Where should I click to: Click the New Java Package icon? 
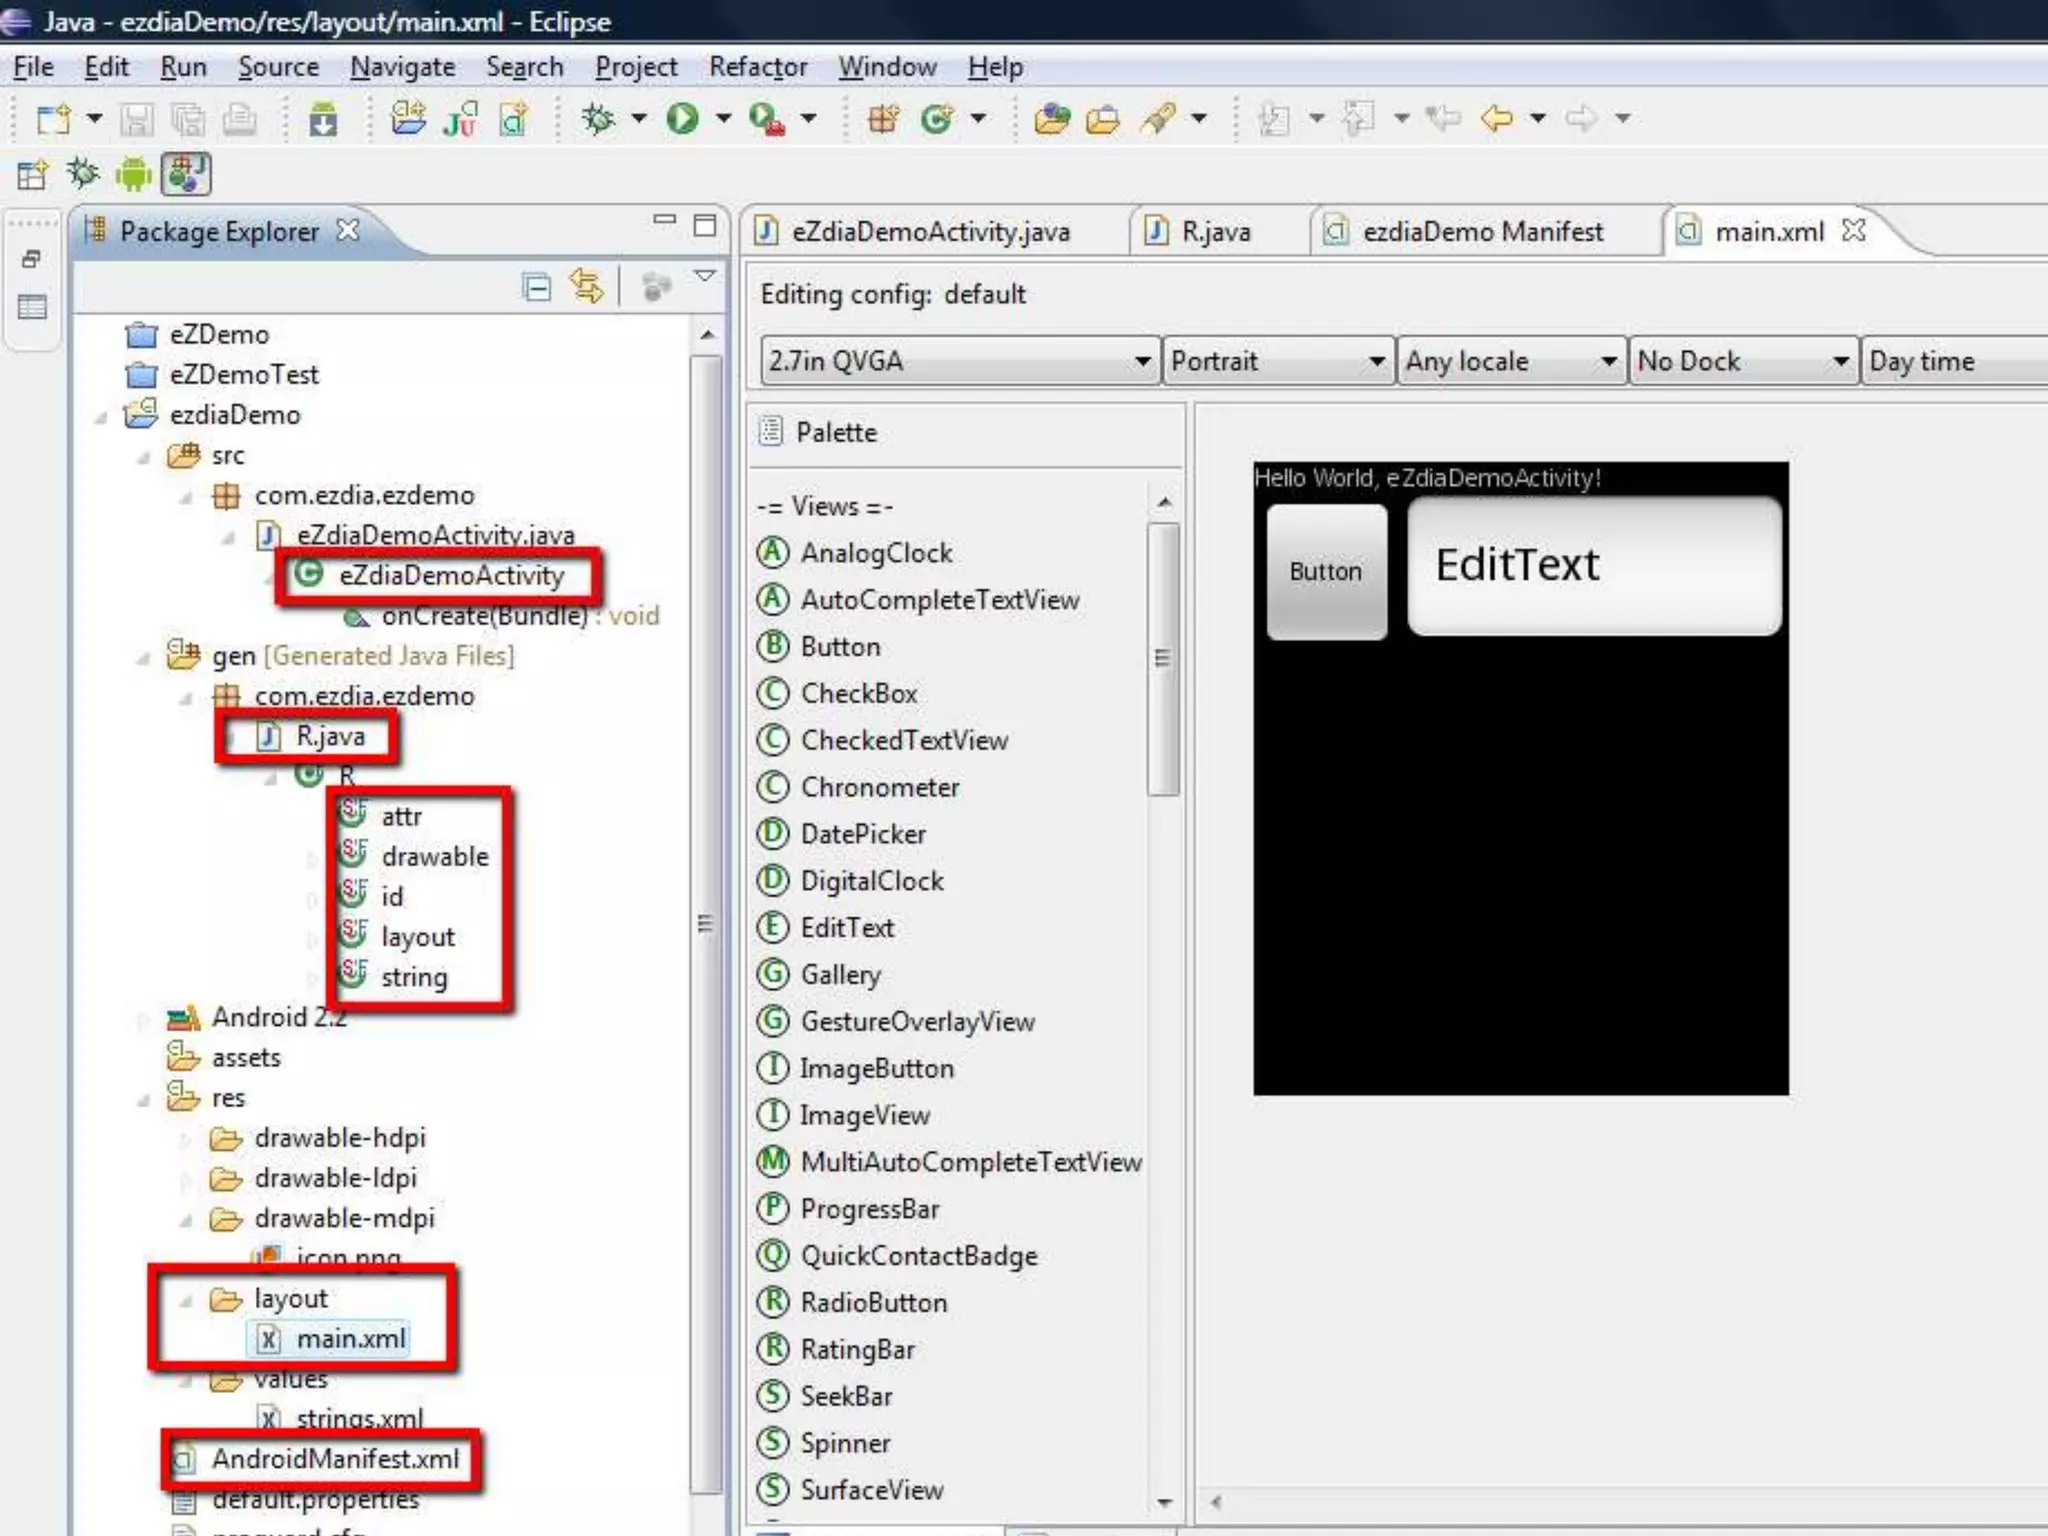pyautogui.click(x=883, y=119)
